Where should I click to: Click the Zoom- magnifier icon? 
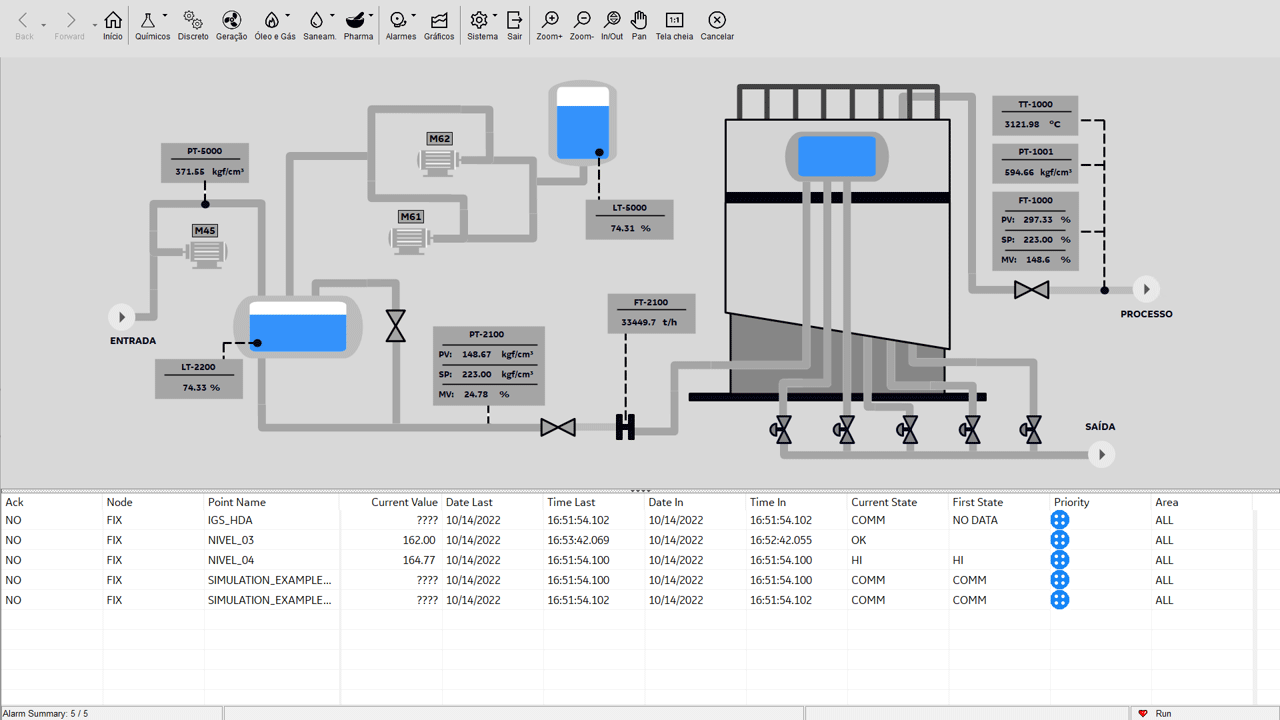pyautogui.click(x=582, y=20)
